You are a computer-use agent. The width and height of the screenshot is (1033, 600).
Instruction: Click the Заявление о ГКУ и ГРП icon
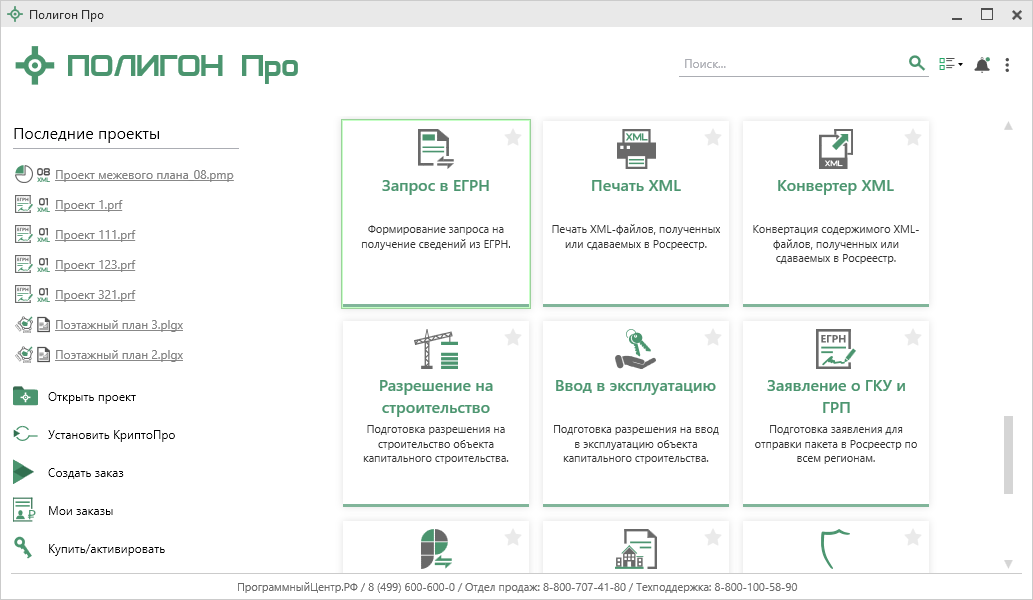pos(835,349)
